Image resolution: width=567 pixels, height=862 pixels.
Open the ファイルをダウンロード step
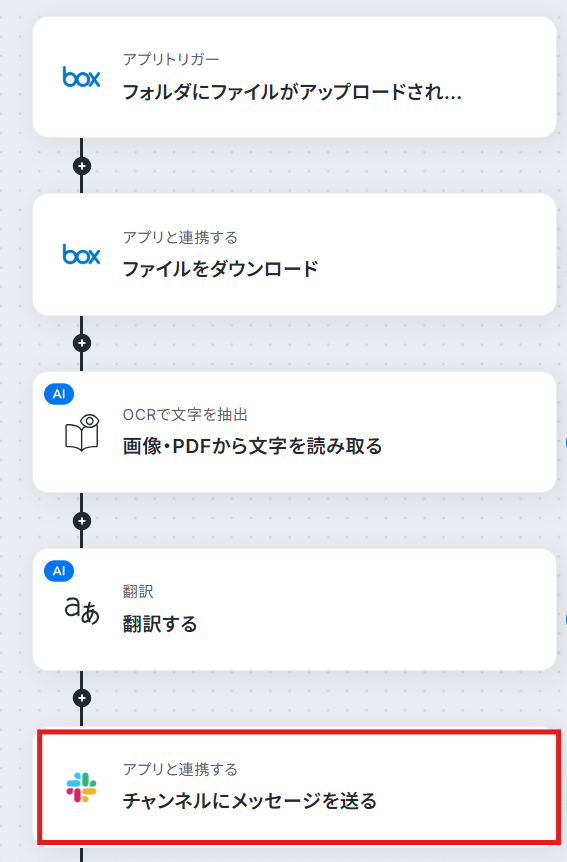294,255
